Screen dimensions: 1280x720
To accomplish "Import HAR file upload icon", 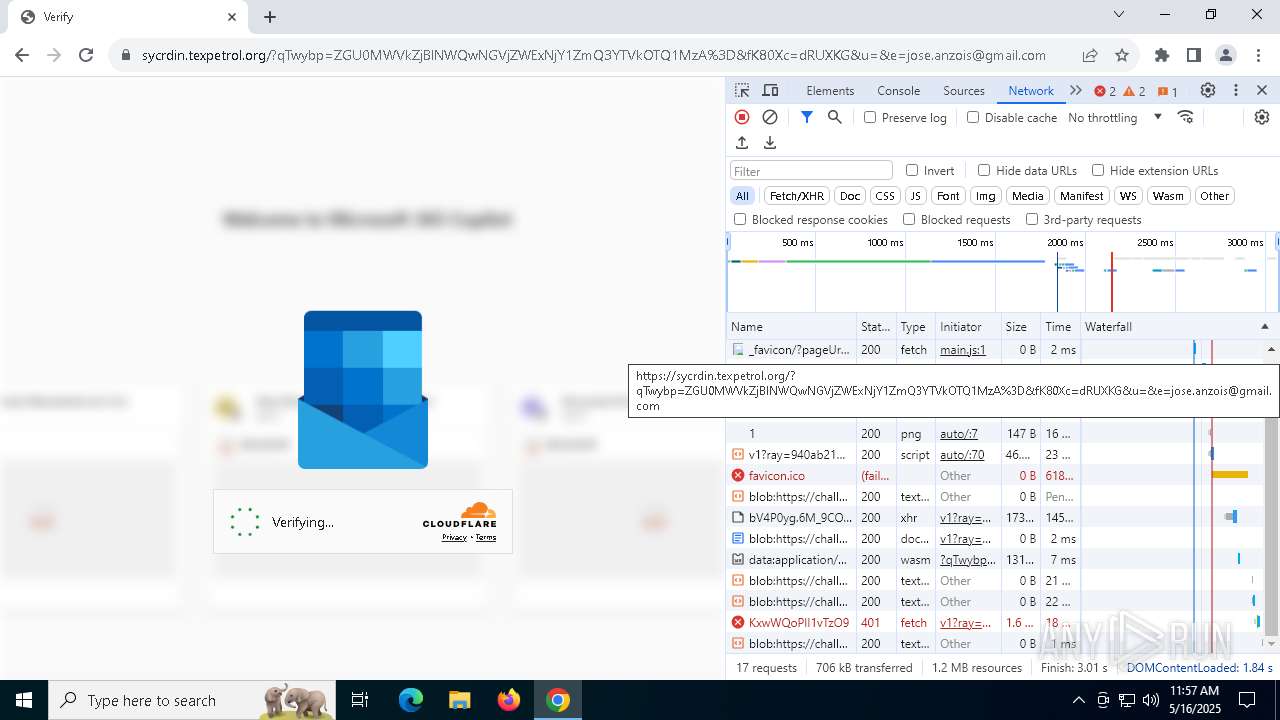I will tap(742, 143).
